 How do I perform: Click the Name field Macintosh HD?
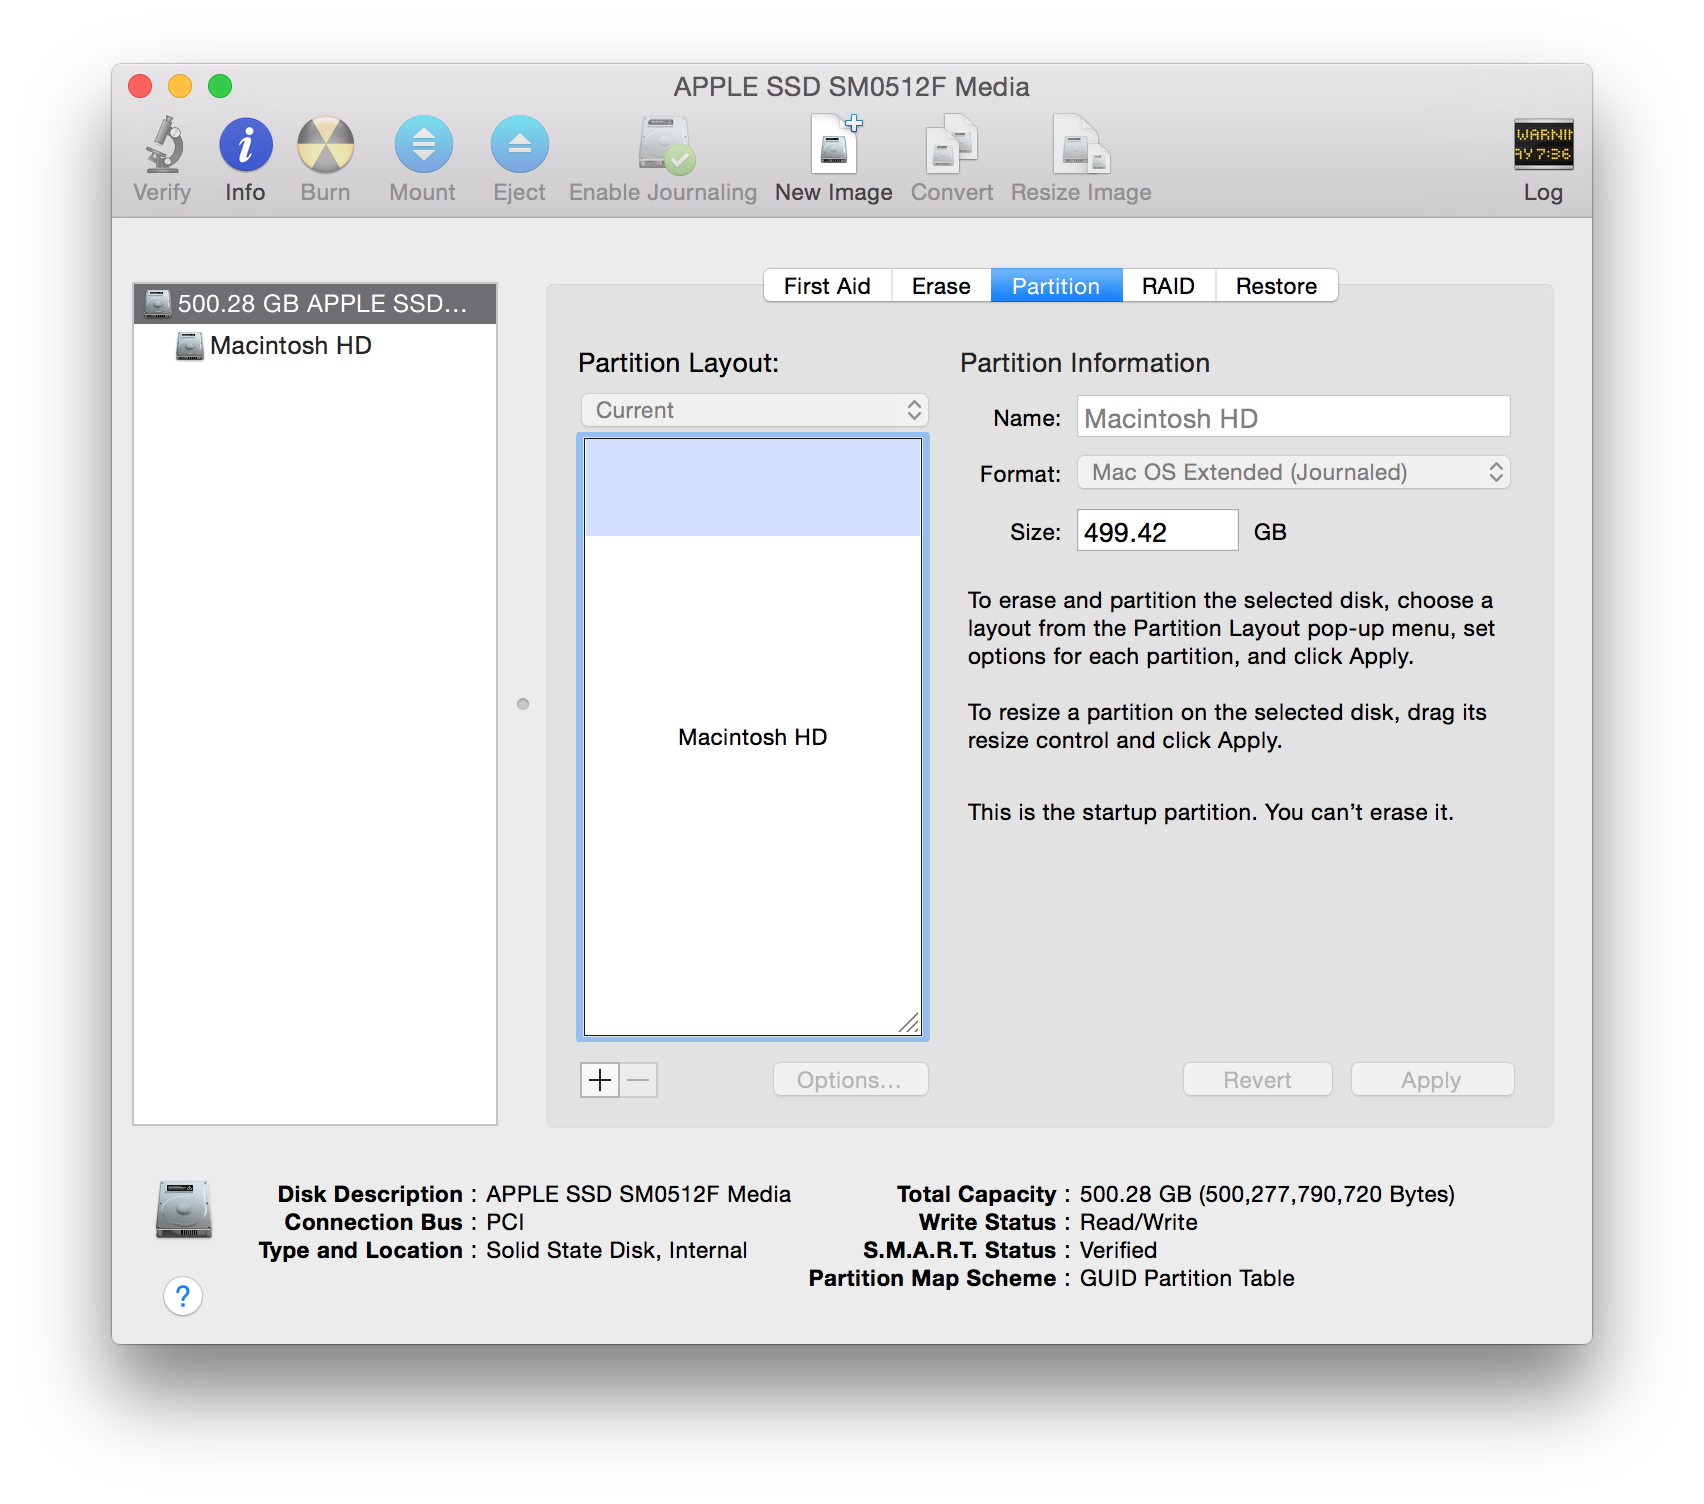(1293, 417)
